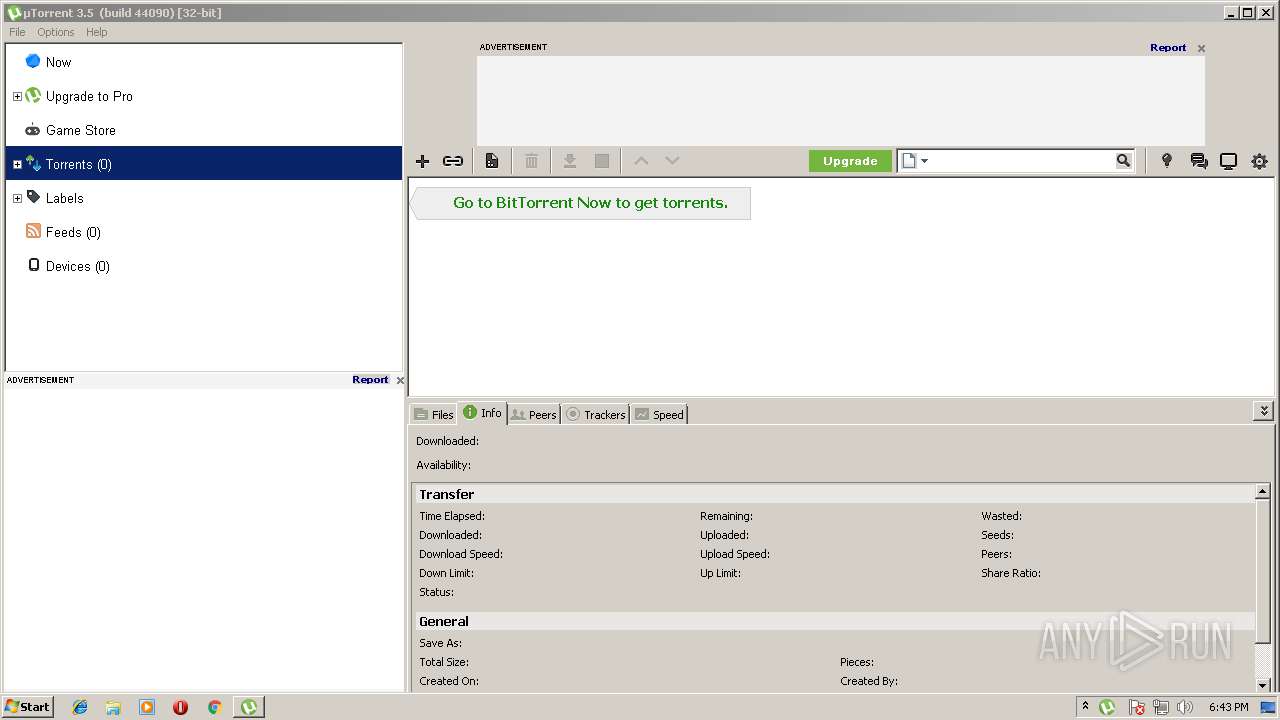This screenshot has width=1280, height=720.
Task: Click the lightbulb bundles icon in toolbar
Action: 1167,161
